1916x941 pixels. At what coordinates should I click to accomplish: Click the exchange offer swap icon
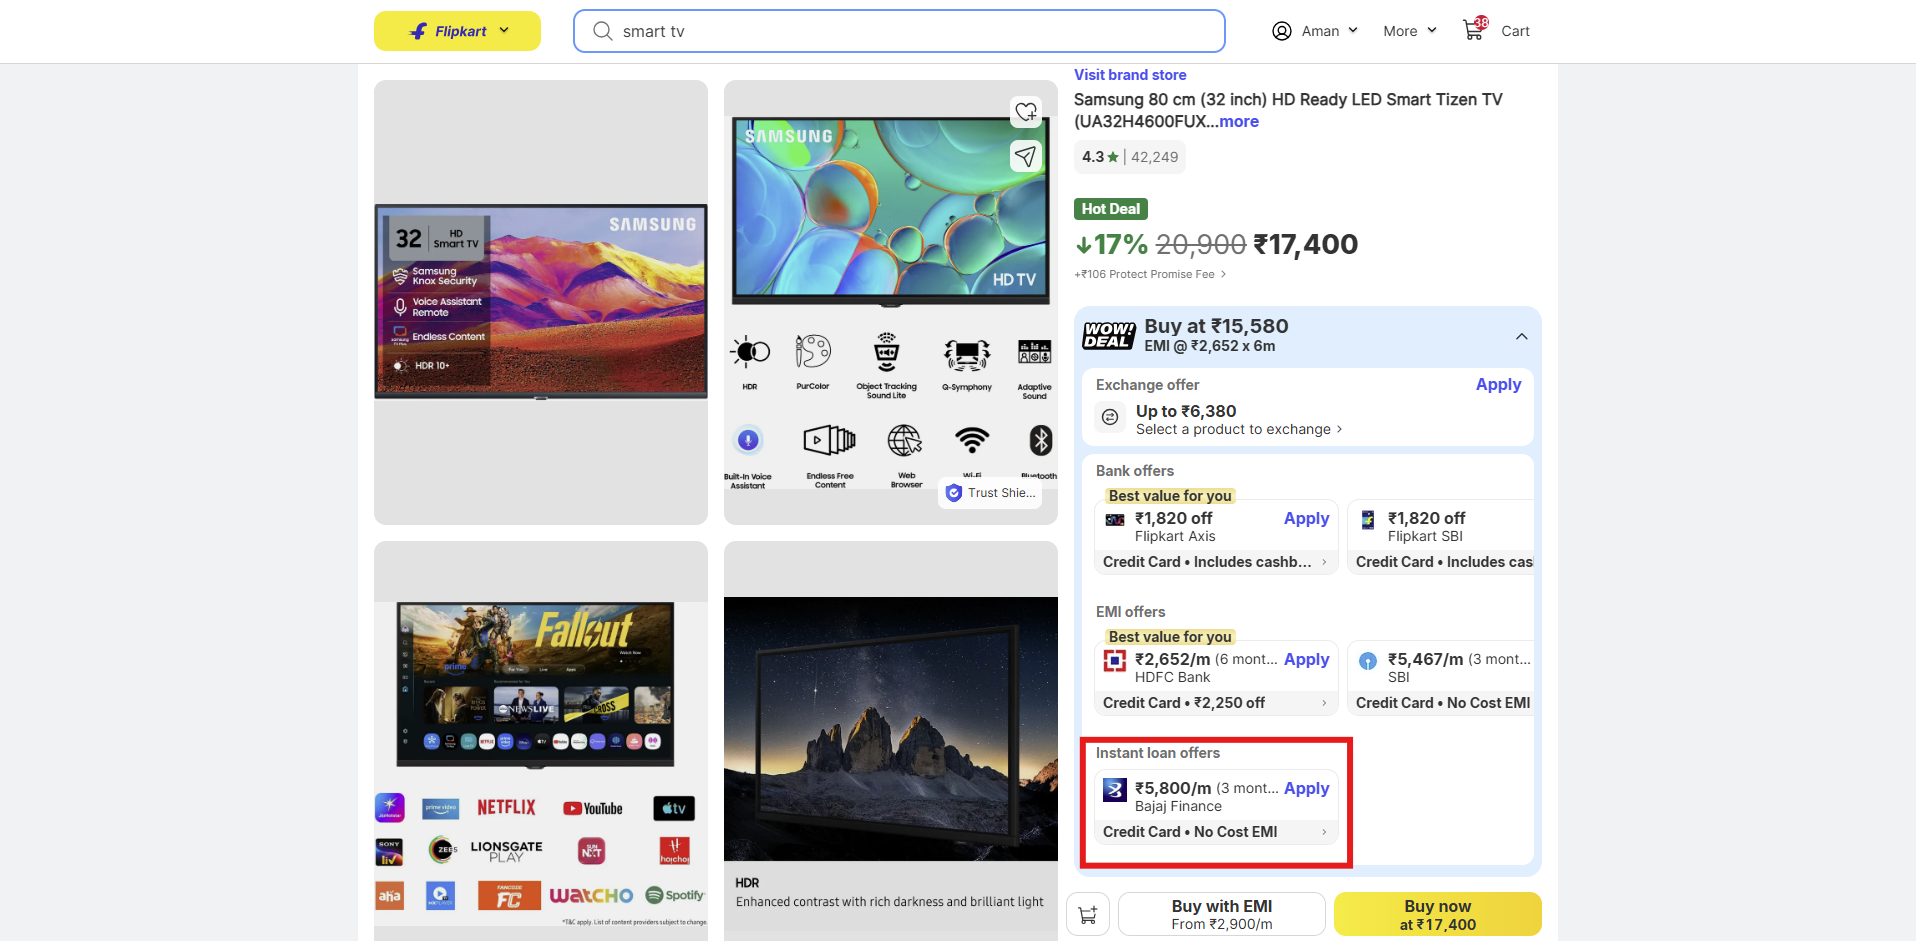pos(1110,417)
